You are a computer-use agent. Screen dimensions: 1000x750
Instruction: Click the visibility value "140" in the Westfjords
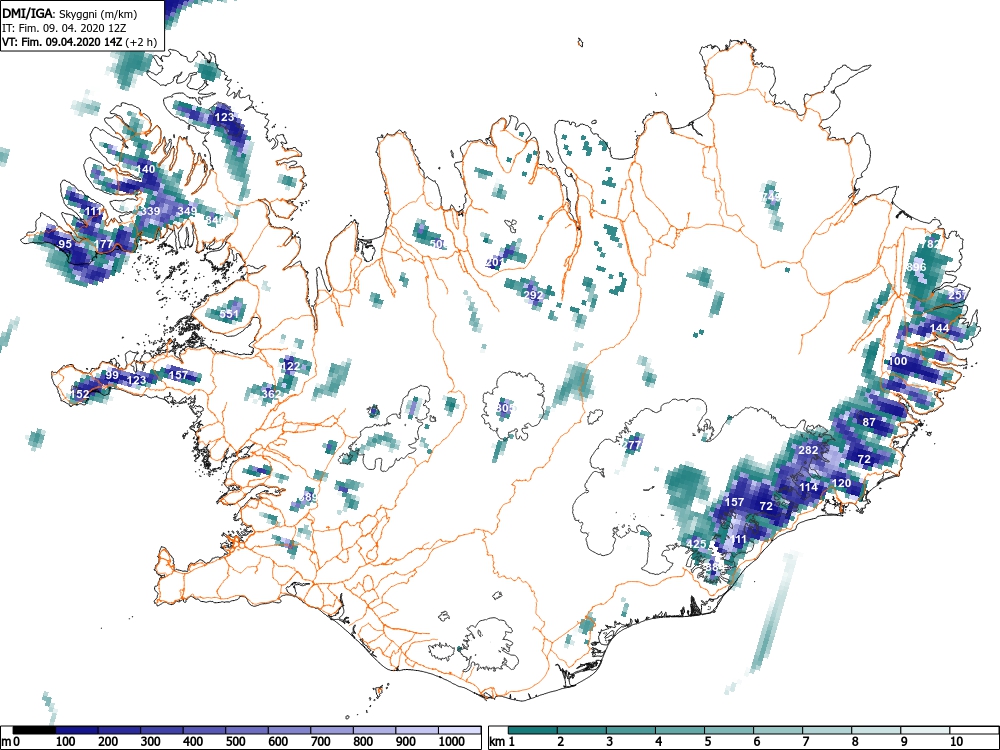[146, 169]
